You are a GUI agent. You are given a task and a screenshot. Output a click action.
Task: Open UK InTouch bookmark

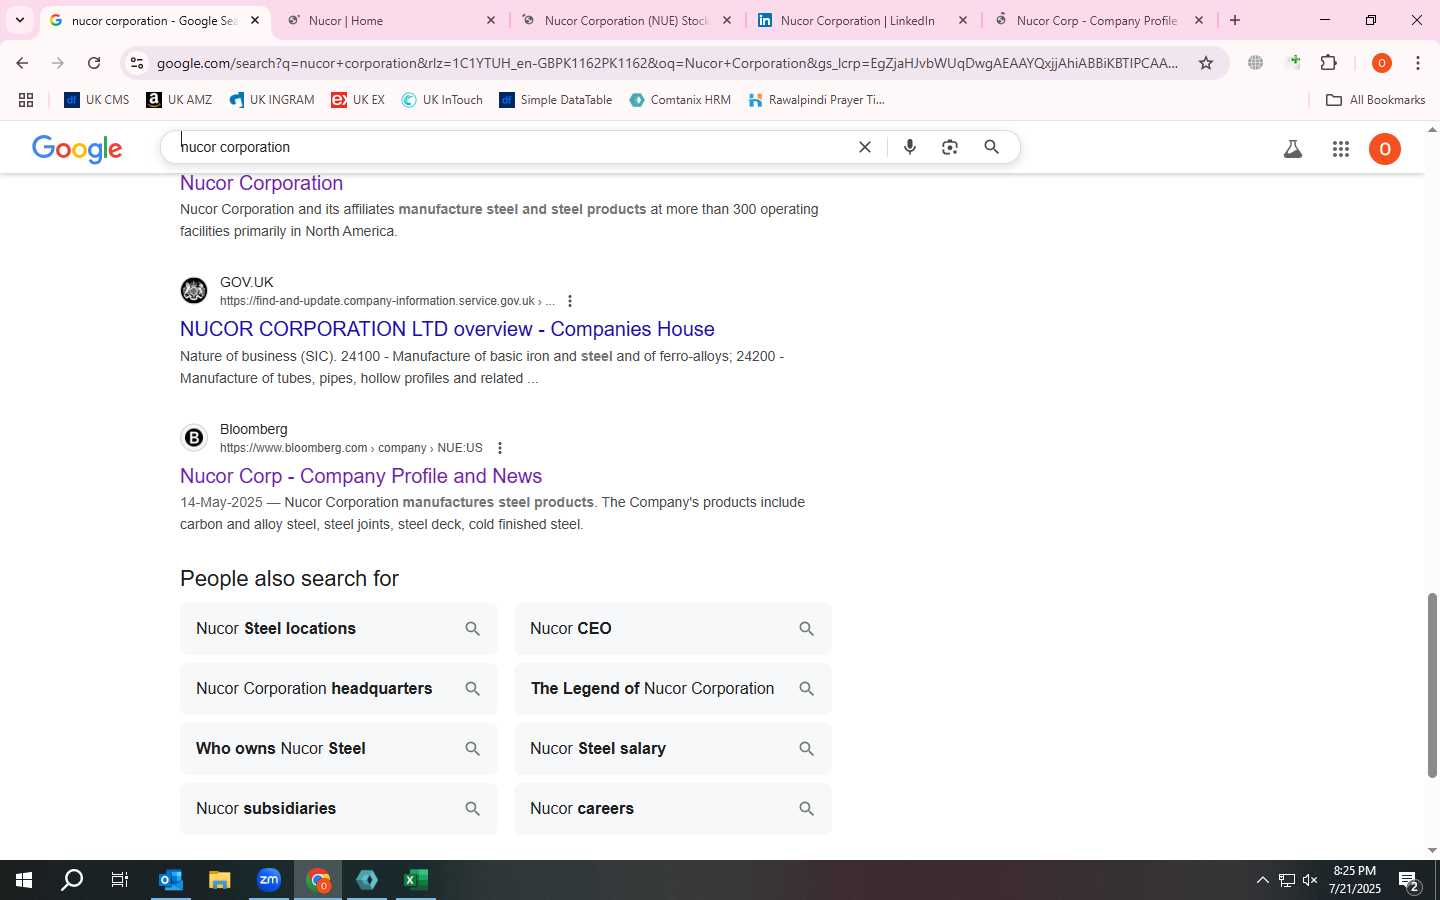[442, 100]
